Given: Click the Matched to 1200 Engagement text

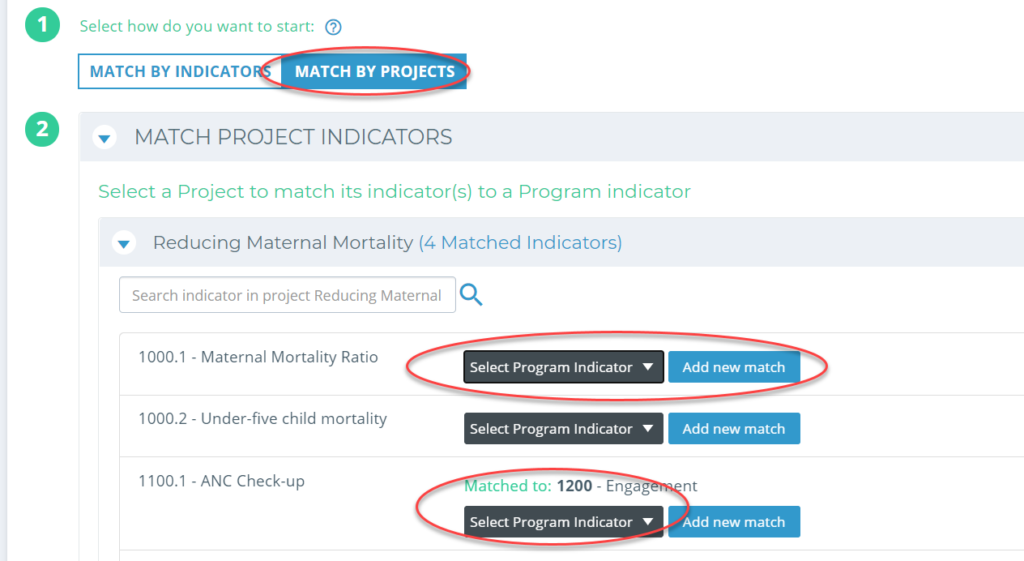Looking at the screenshot, I should pos(581,486).
